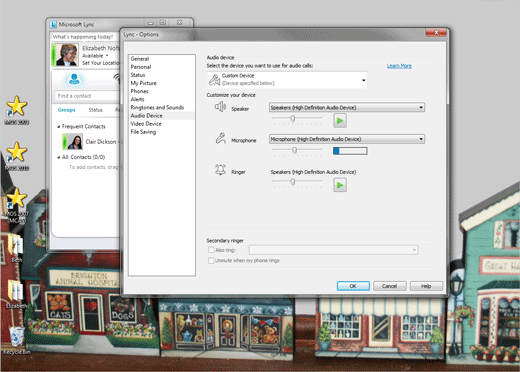520x372 pixels.
Task: Click the microphone input level meter
Action: (x=350, y=151)
